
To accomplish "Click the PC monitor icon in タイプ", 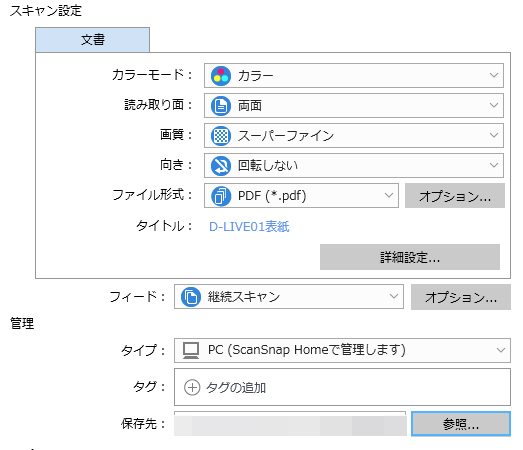I will pos(191,350).
